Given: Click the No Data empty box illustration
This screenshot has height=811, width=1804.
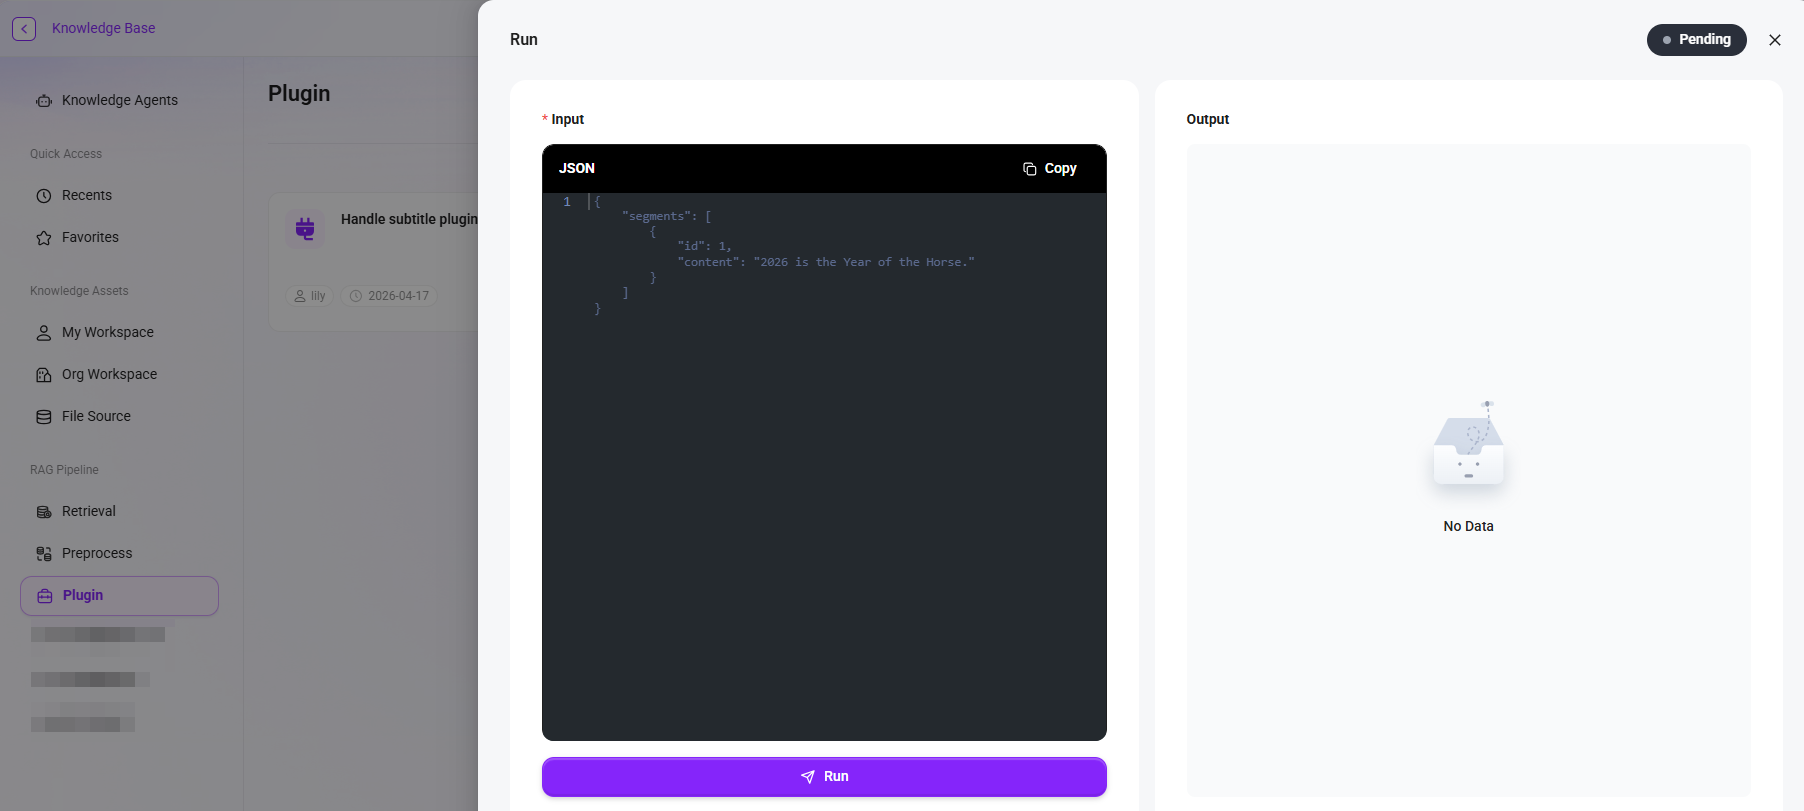Looking at the screenshot, I should tap(1468, 444).
